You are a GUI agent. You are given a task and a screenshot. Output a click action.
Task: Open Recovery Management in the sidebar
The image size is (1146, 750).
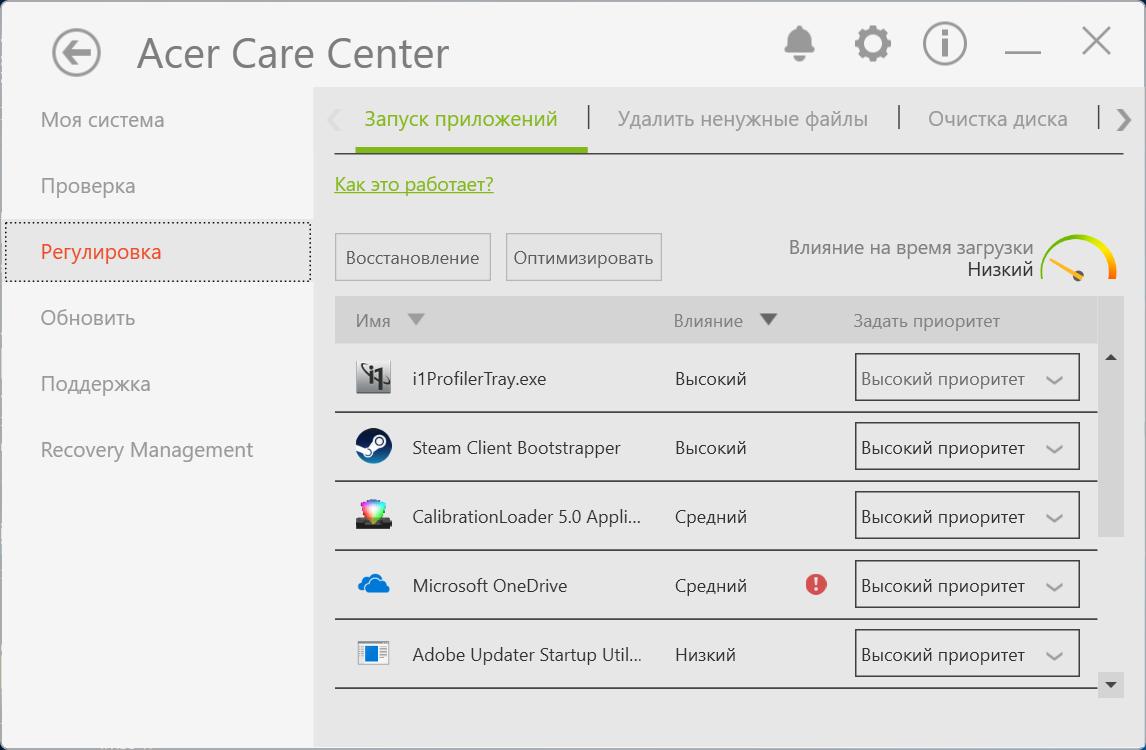point(147,450)
